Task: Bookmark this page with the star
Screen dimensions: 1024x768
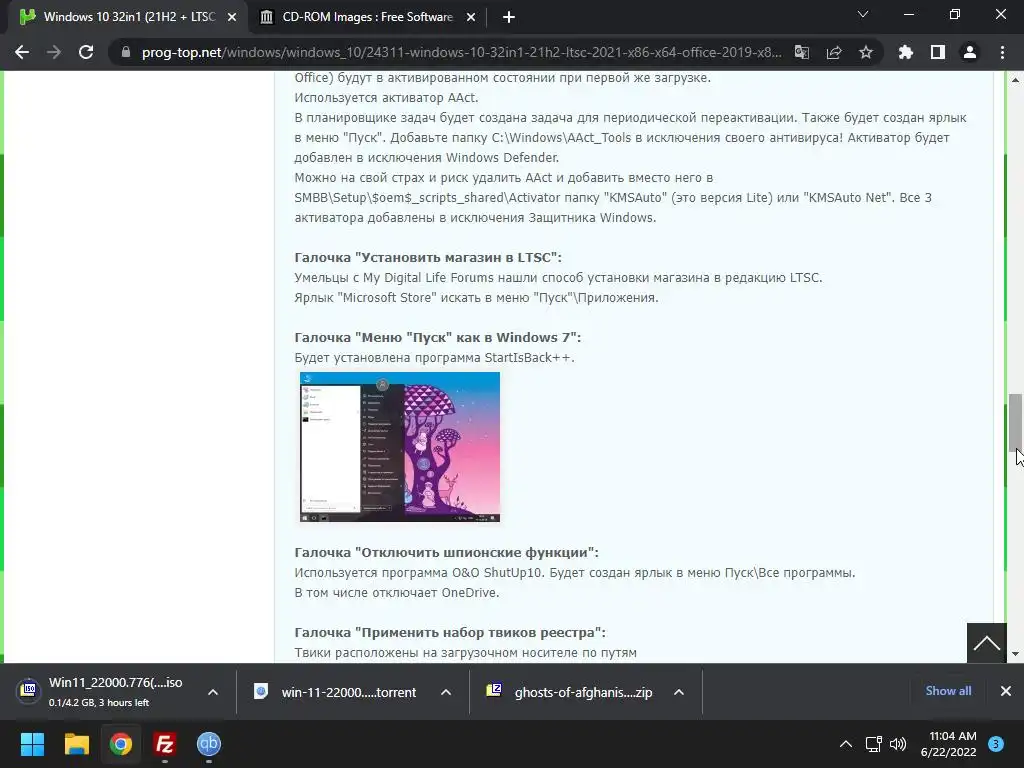Action: (x=865, y=52)
